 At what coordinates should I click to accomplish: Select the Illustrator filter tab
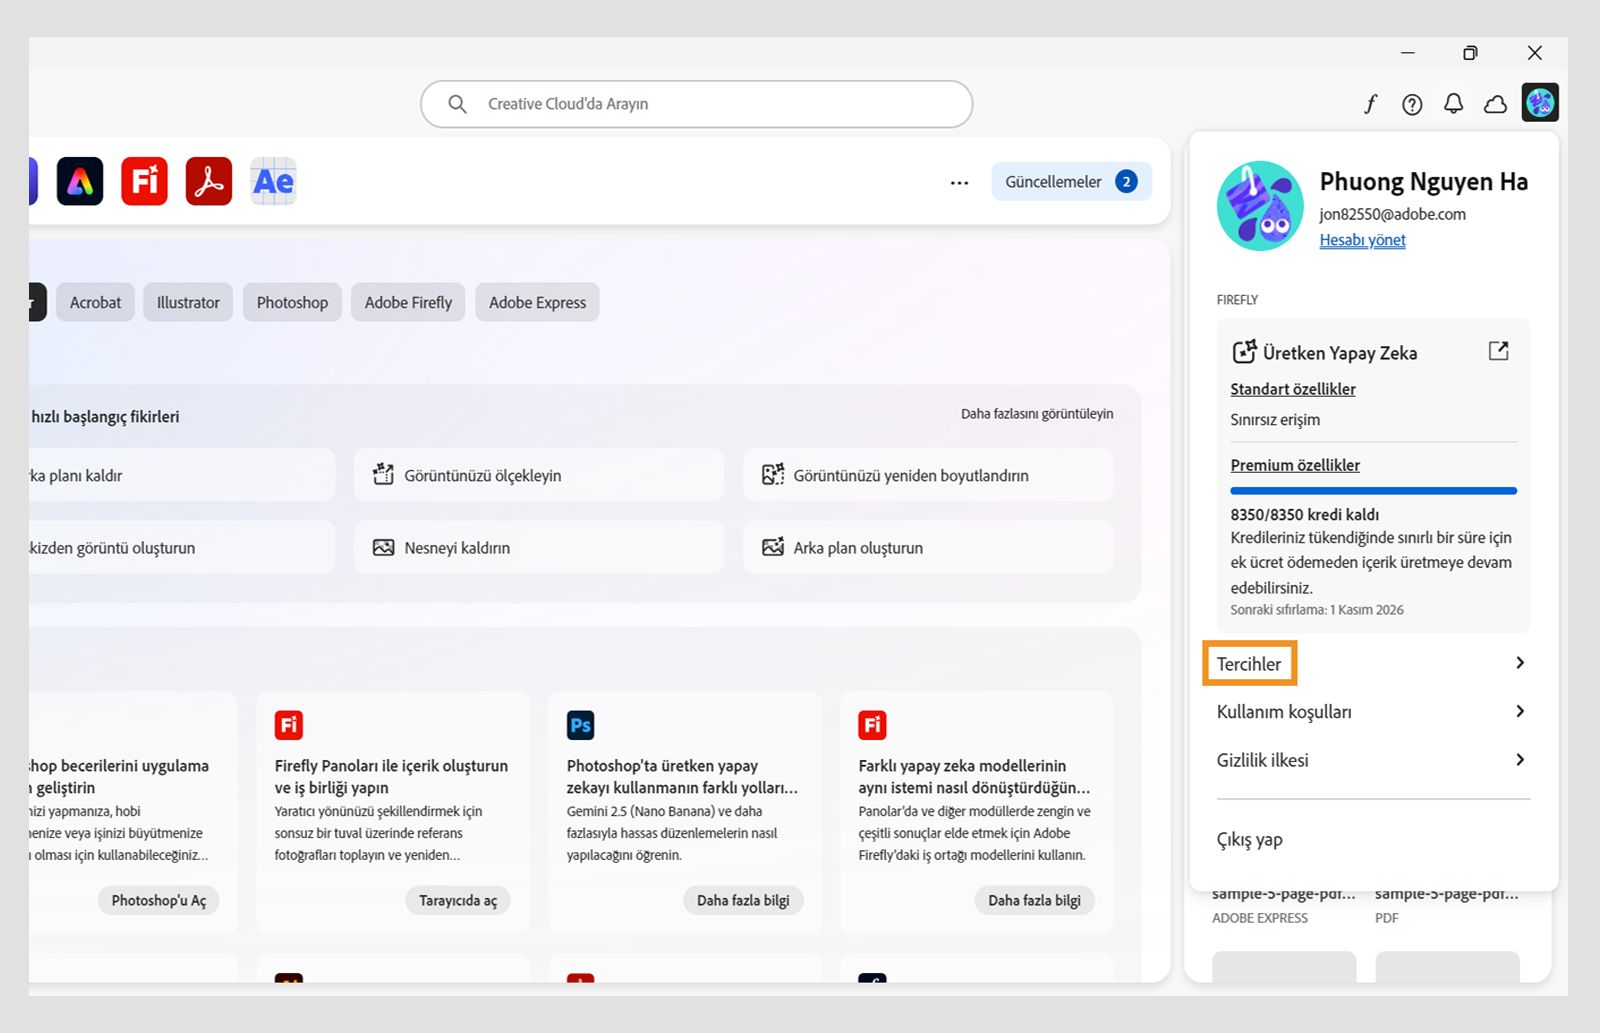[x=188, y=302]
